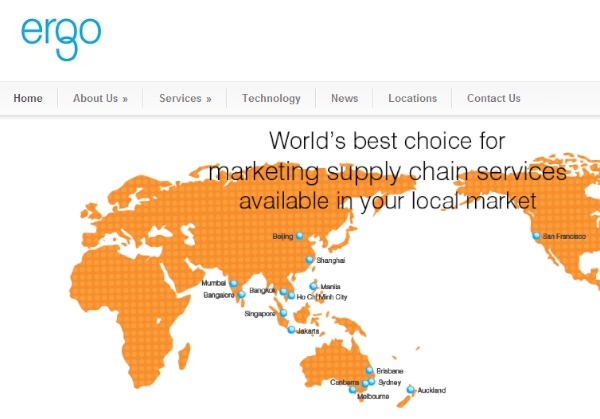Viewport: 600px width, 419px height.
Task: Expand the About Us menu
Action: coord(100,98)
